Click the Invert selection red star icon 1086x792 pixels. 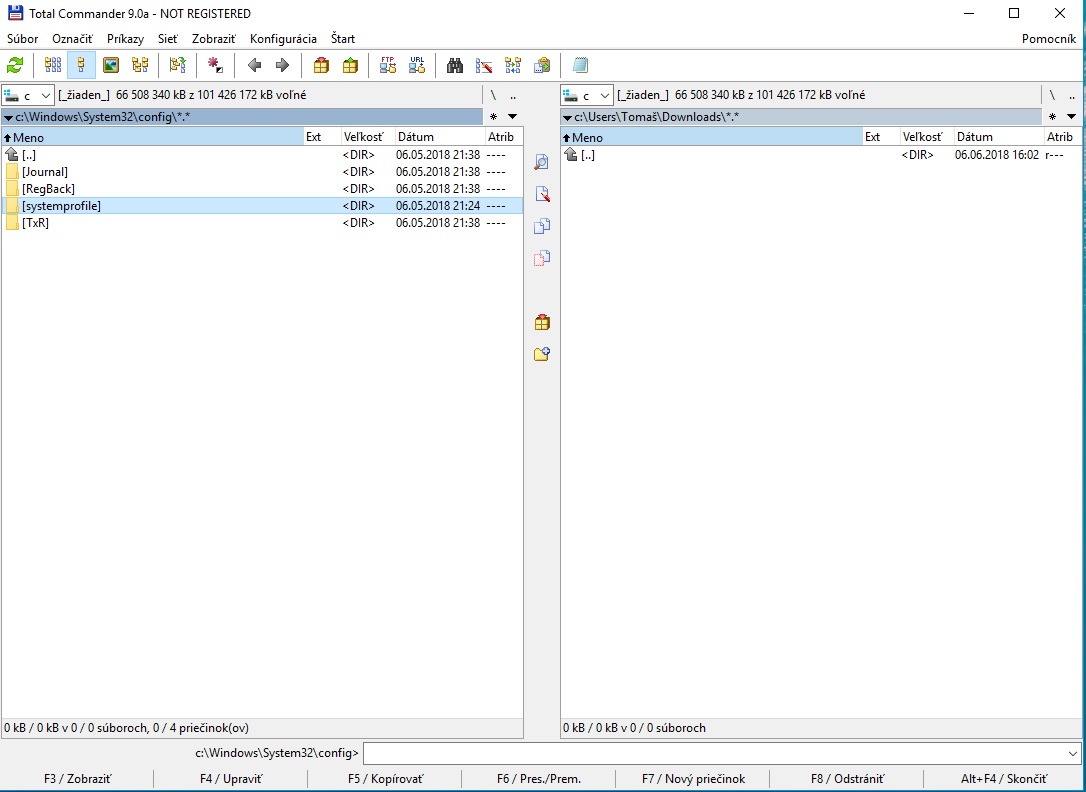(x=215, y=65)
